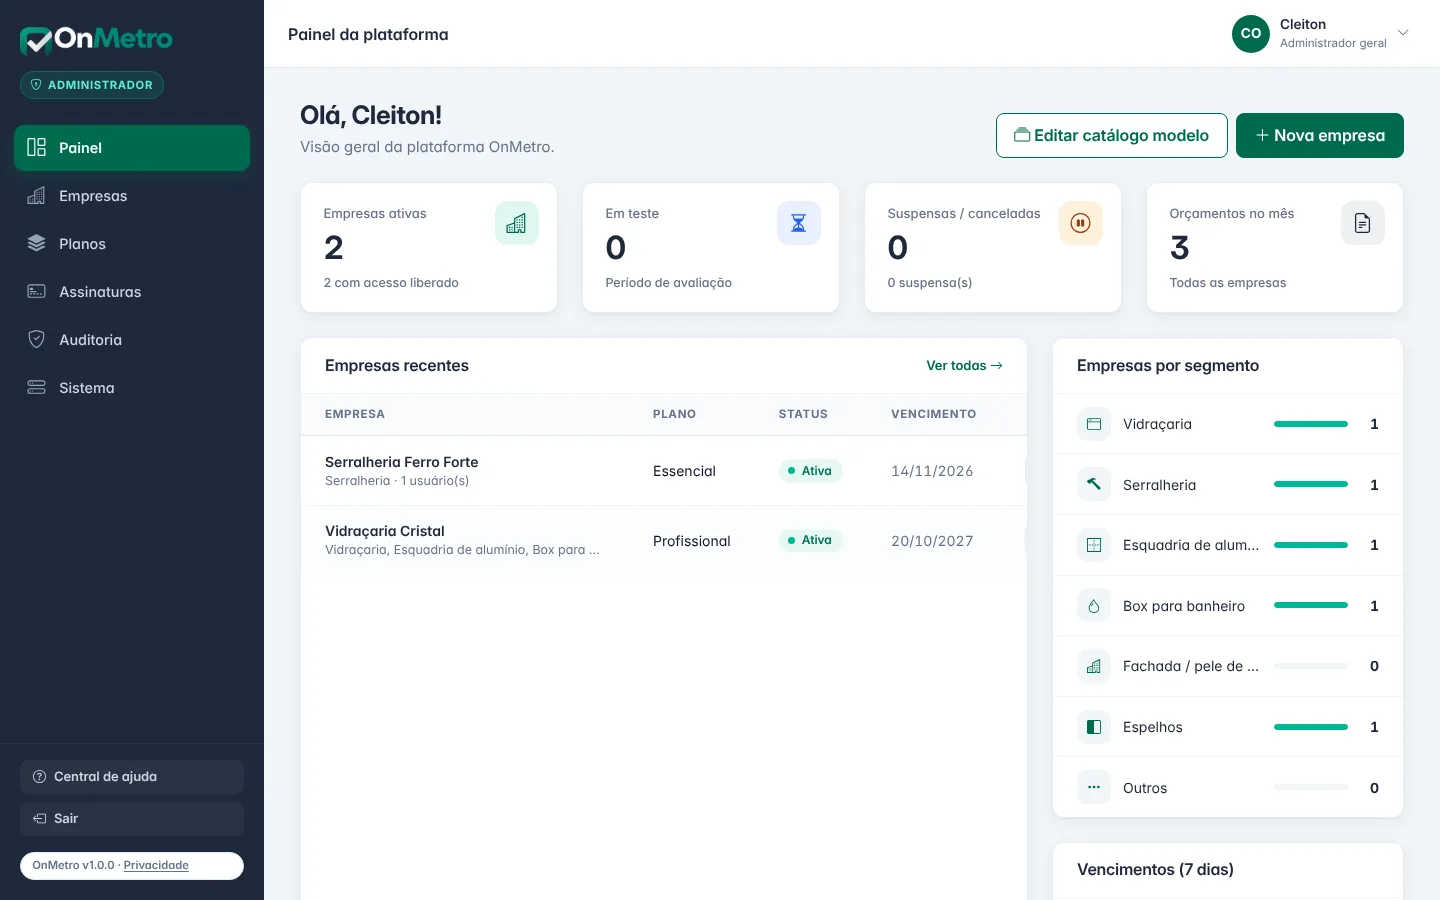Click the Essencial plan cell
Screen dimensions: 1440x900
[684, 471]
